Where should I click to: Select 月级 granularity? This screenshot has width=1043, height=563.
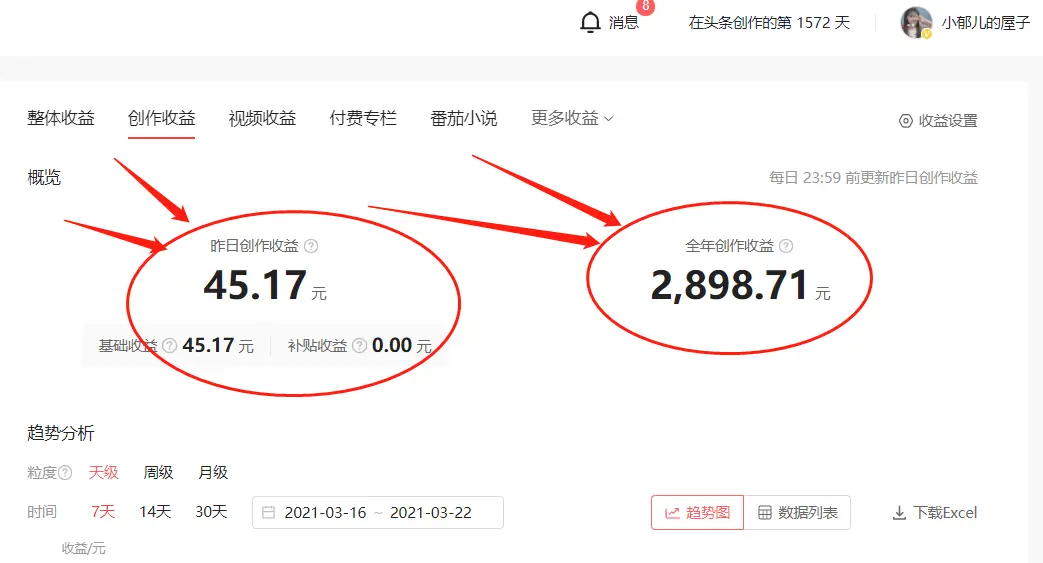[212, 472]
